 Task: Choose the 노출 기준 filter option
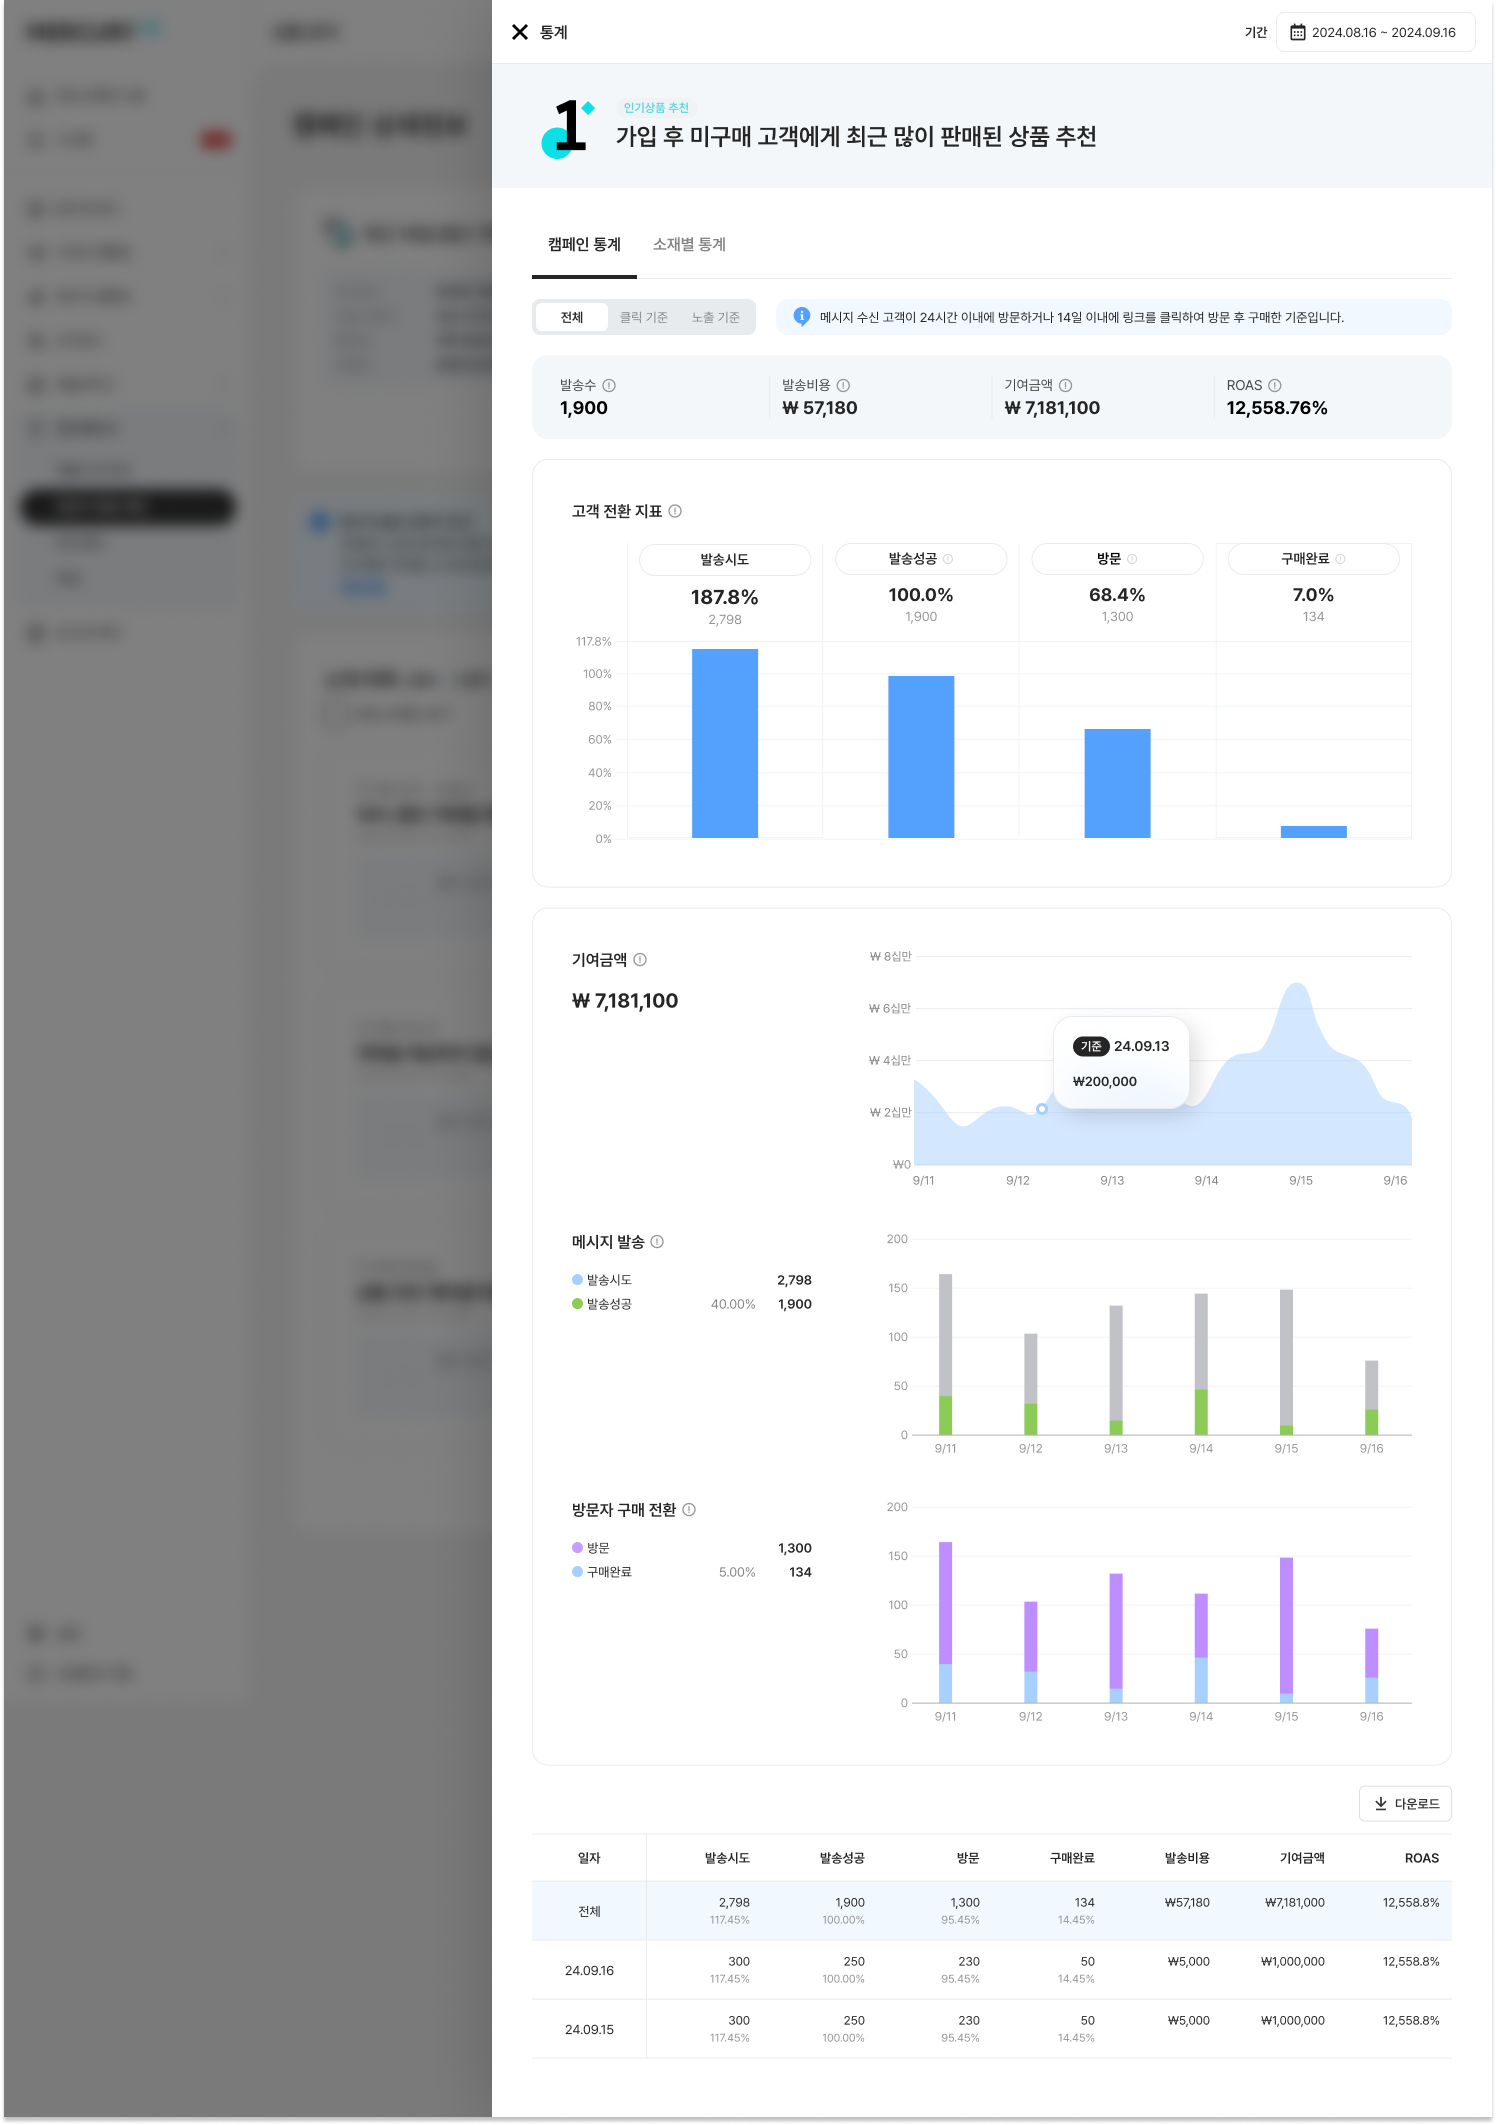coord(715,317)
